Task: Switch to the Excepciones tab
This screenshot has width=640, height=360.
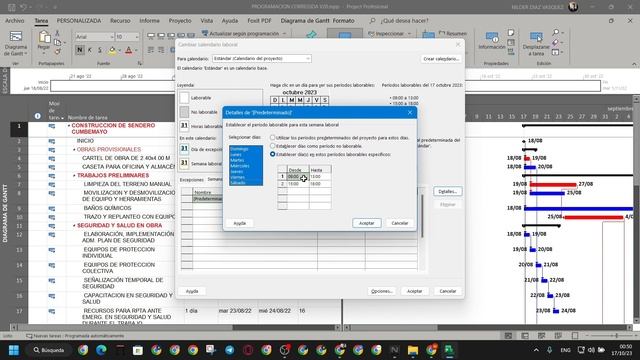Action: point(191,180)
